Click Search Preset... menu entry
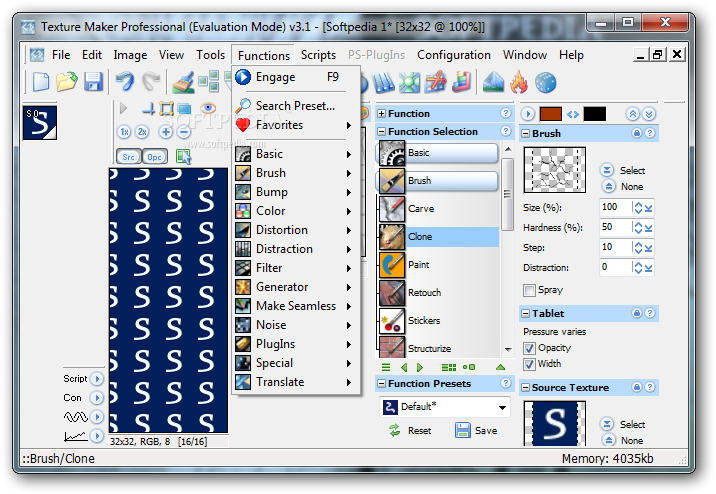Image resolution: width=716 pixels, height=494 pixels. (x=296, y=106)
